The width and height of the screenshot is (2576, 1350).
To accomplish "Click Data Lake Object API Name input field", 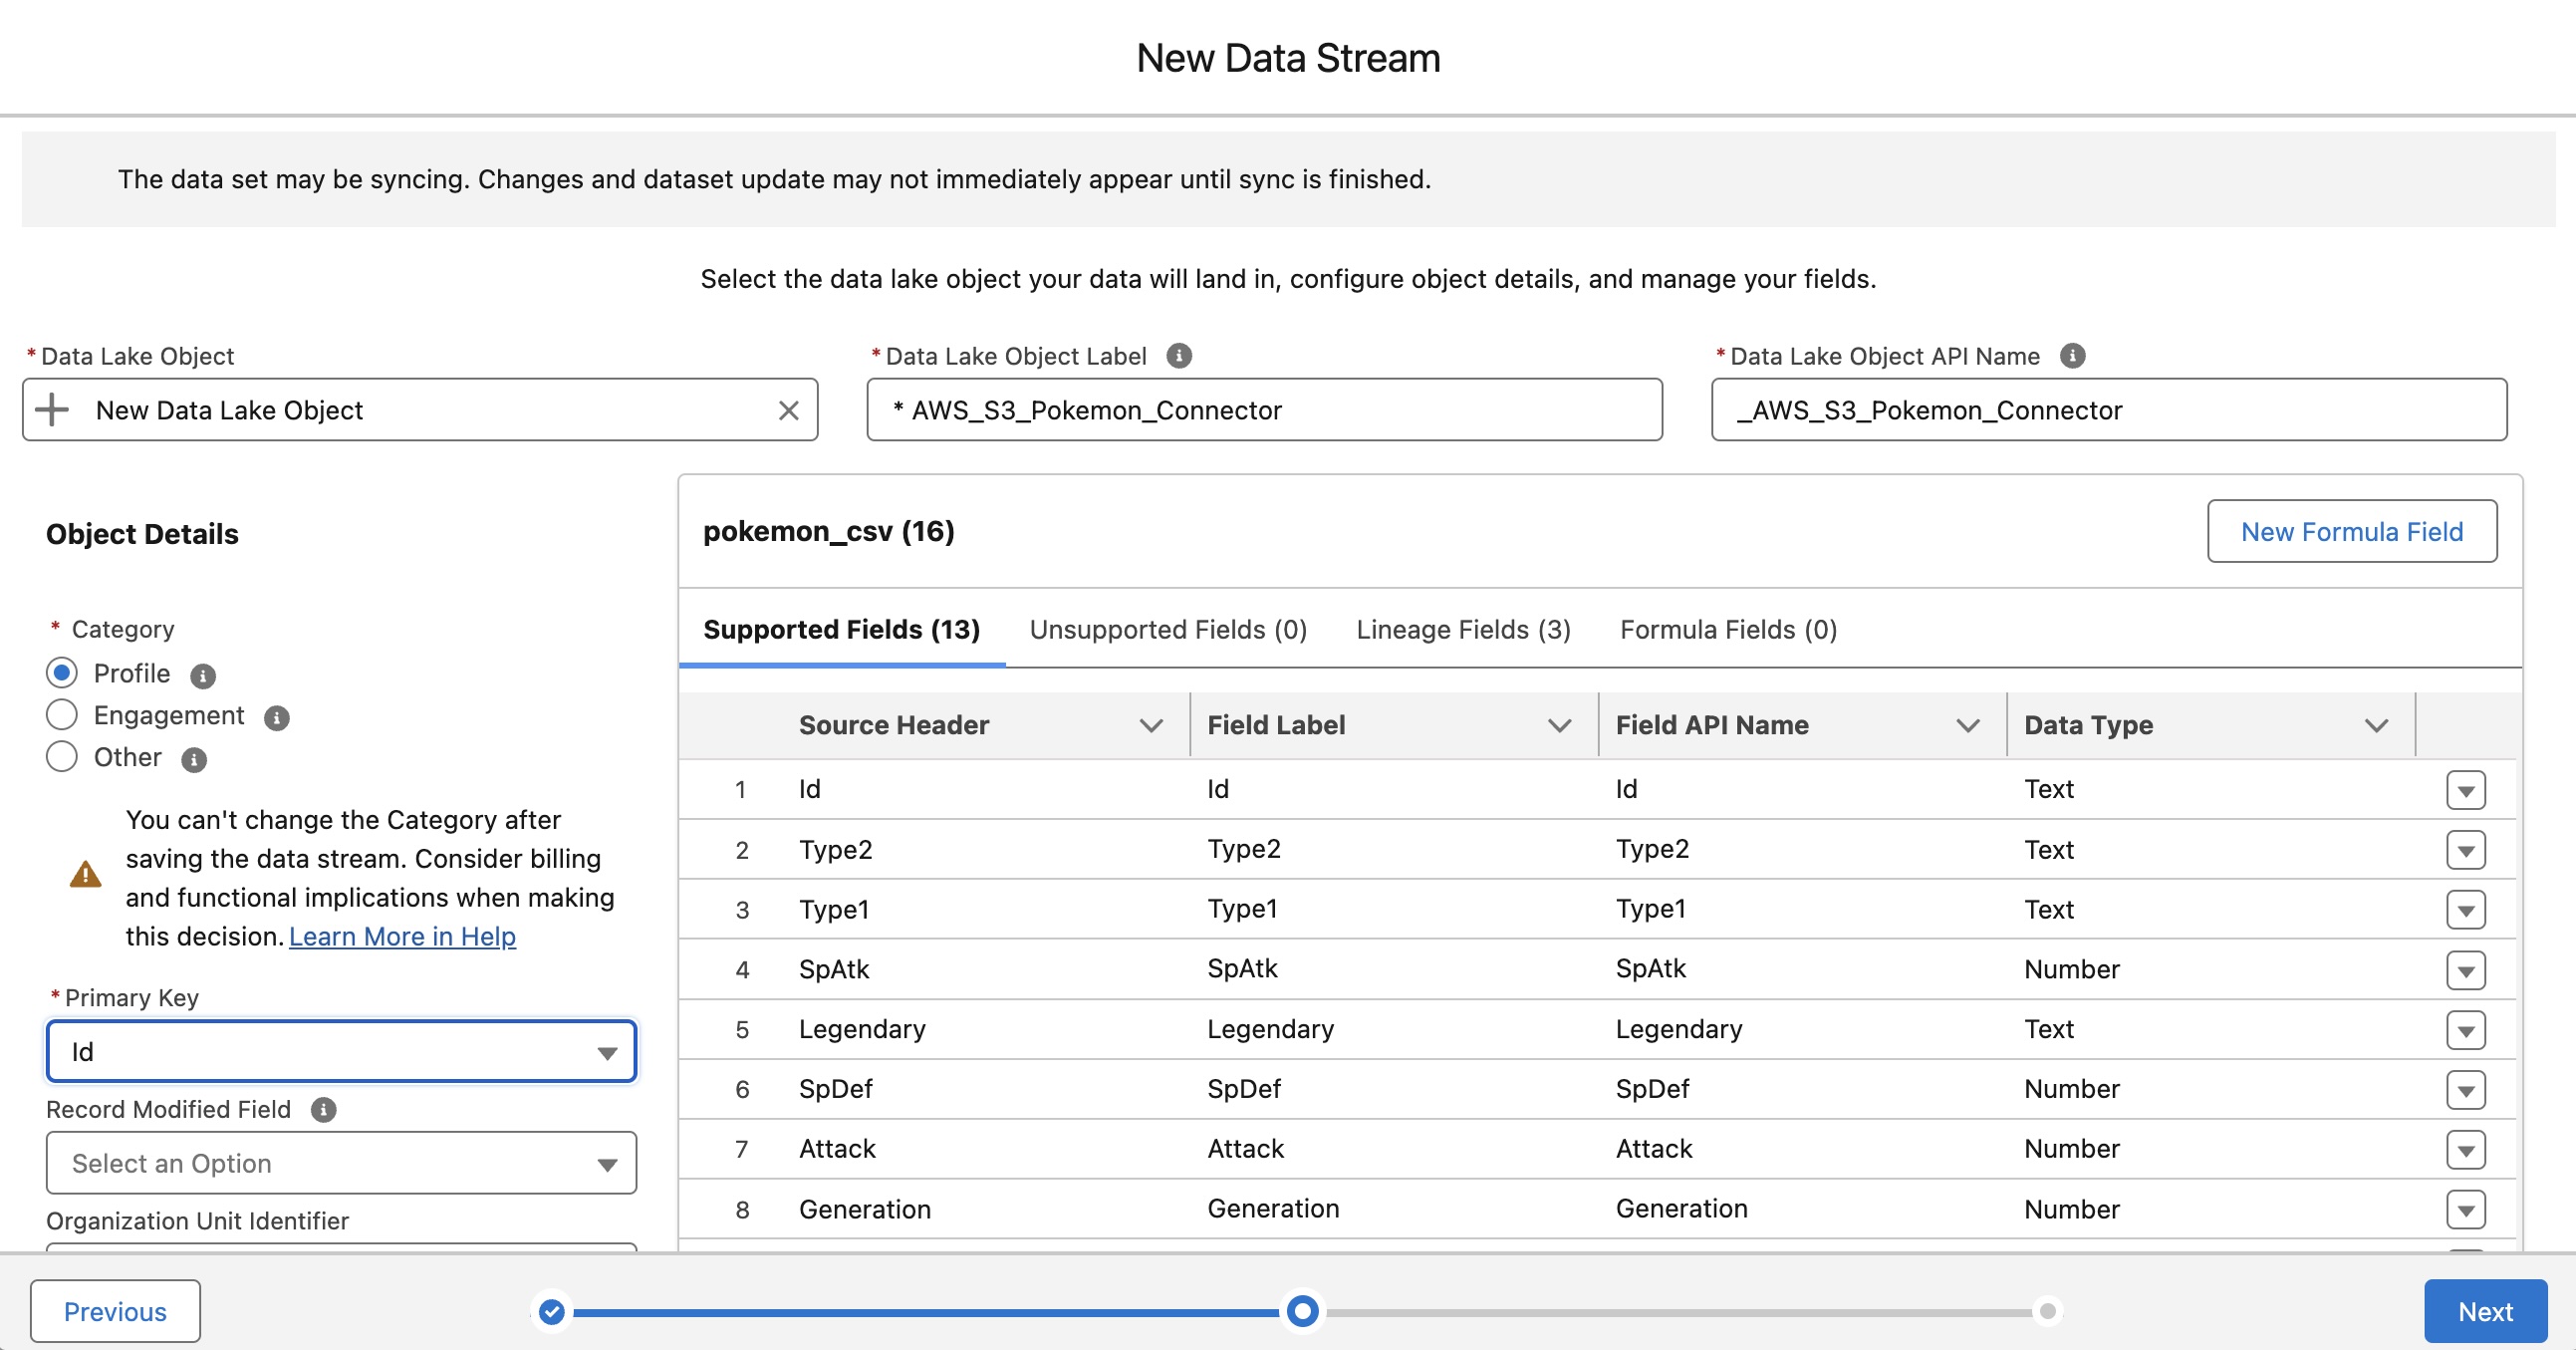I will (2108, 410).
